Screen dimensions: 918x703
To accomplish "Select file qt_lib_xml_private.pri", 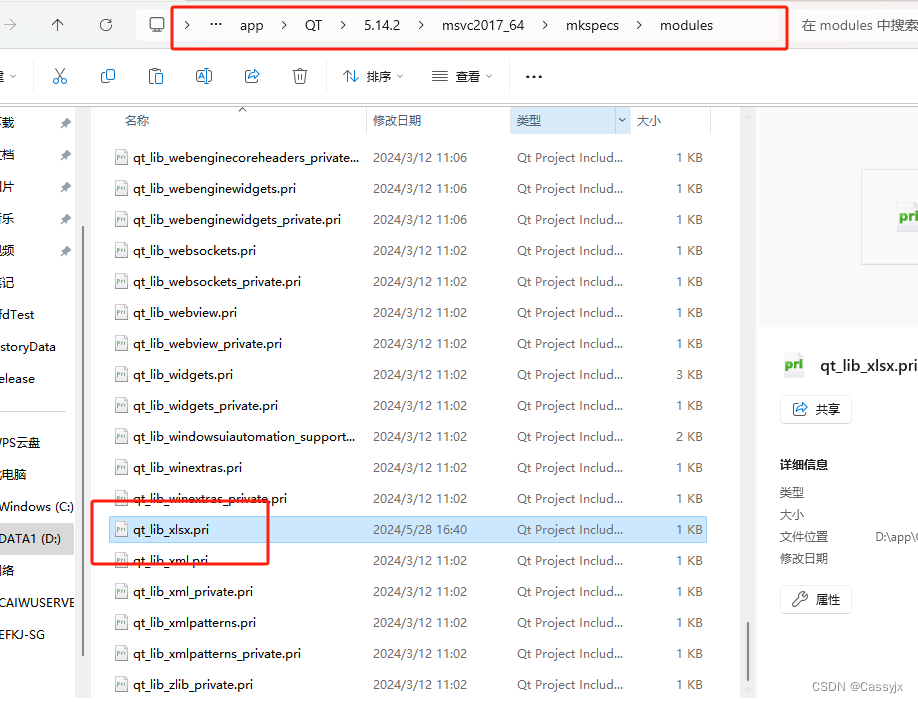I will [407, 591].
